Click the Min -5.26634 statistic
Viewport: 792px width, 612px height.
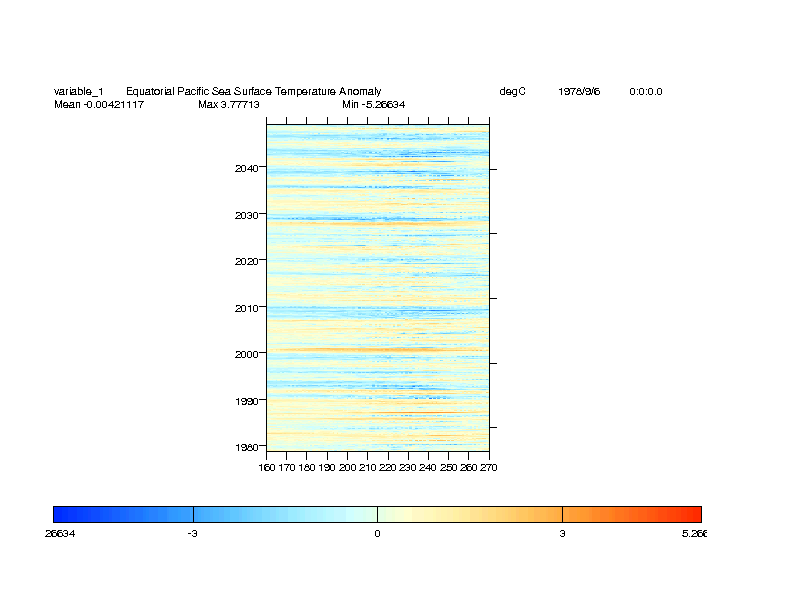(373, 105)
